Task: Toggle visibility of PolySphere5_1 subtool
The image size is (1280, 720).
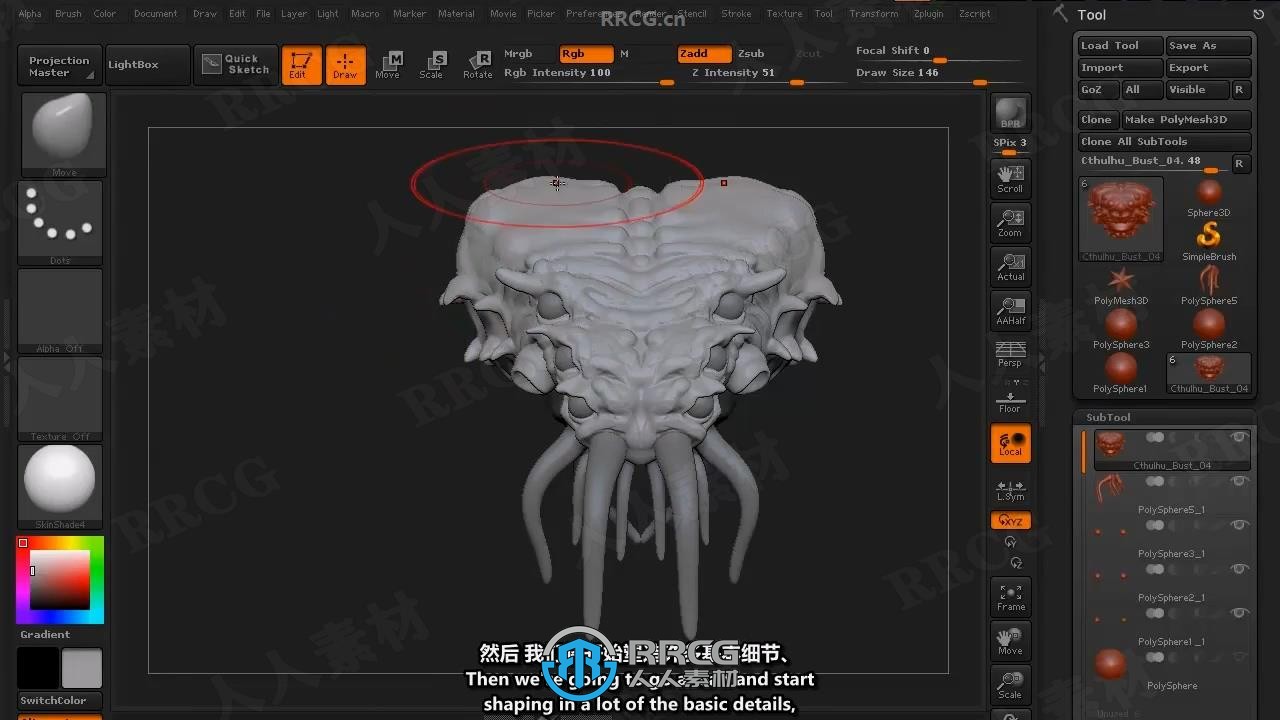Action: point(1238,481)
